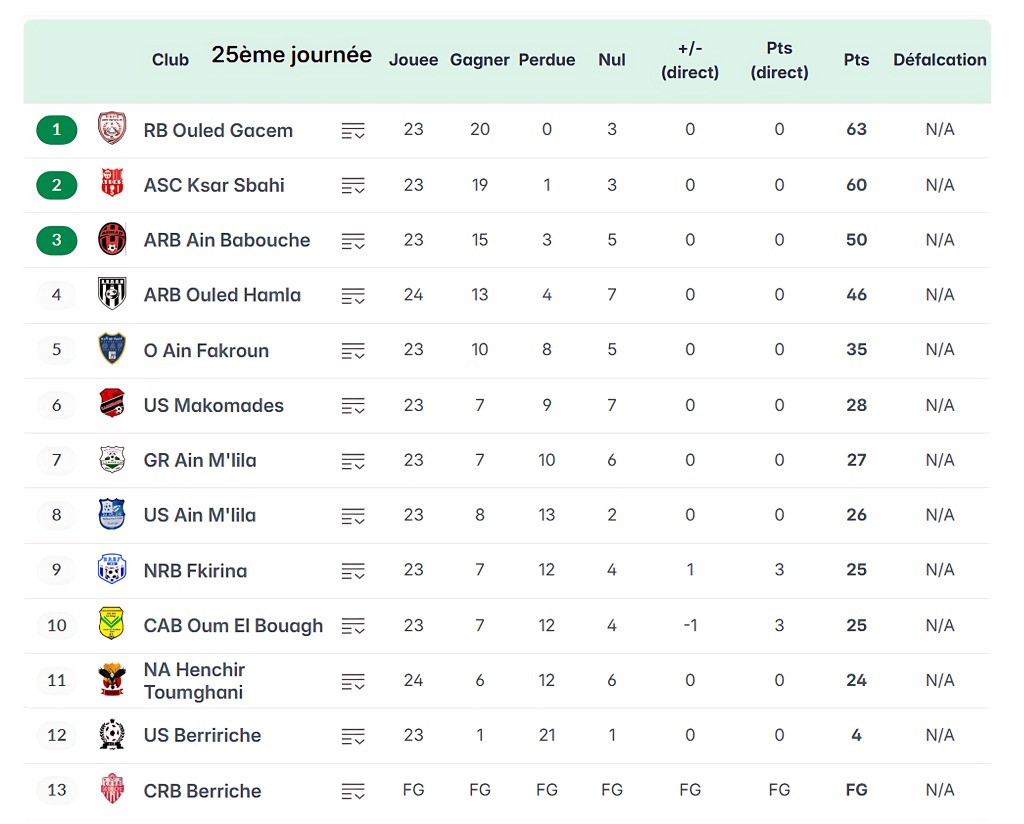Expand the GR Ain M'lila details list
The image size is (1024, 824).
(353, 461)
